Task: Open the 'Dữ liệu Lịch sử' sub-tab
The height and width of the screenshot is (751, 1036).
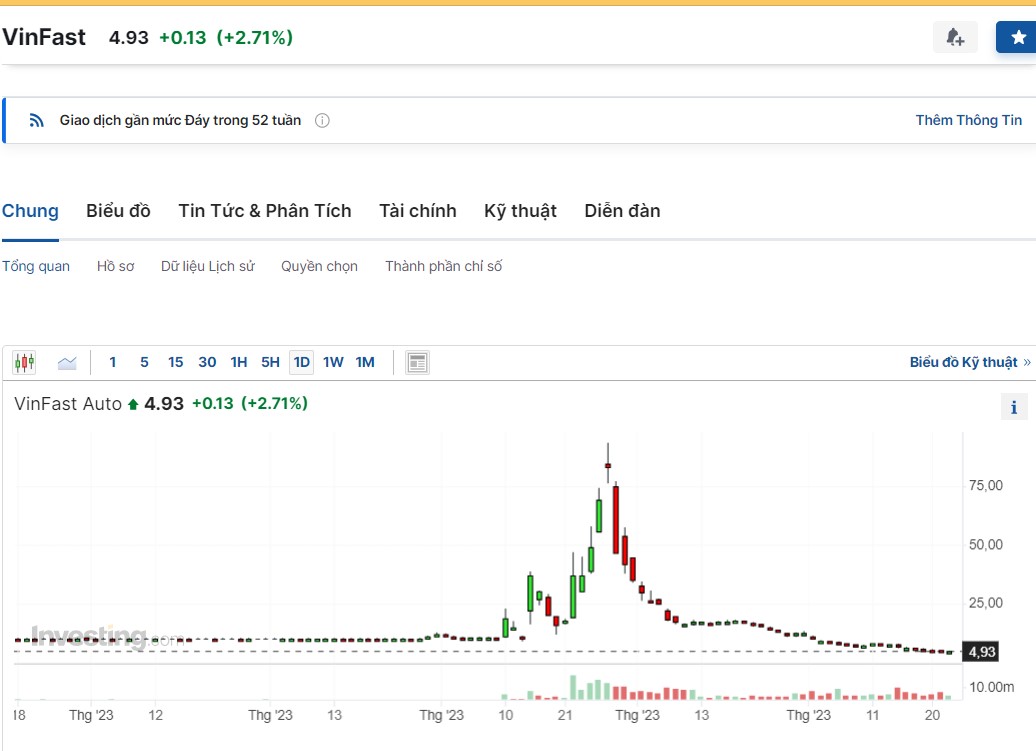Action: point(207,266)
